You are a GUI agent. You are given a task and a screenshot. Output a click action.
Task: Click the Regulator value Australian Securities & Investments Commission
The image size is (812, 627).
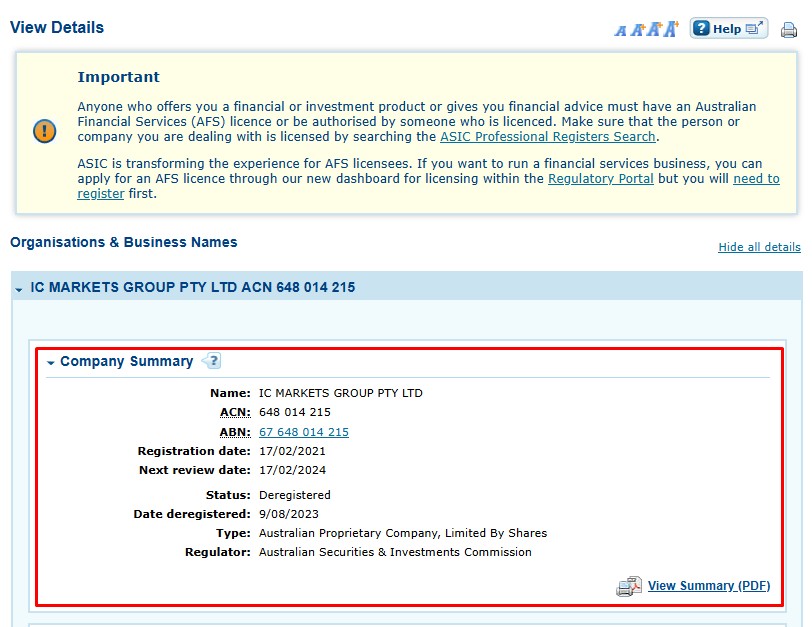tap(395, 552)
